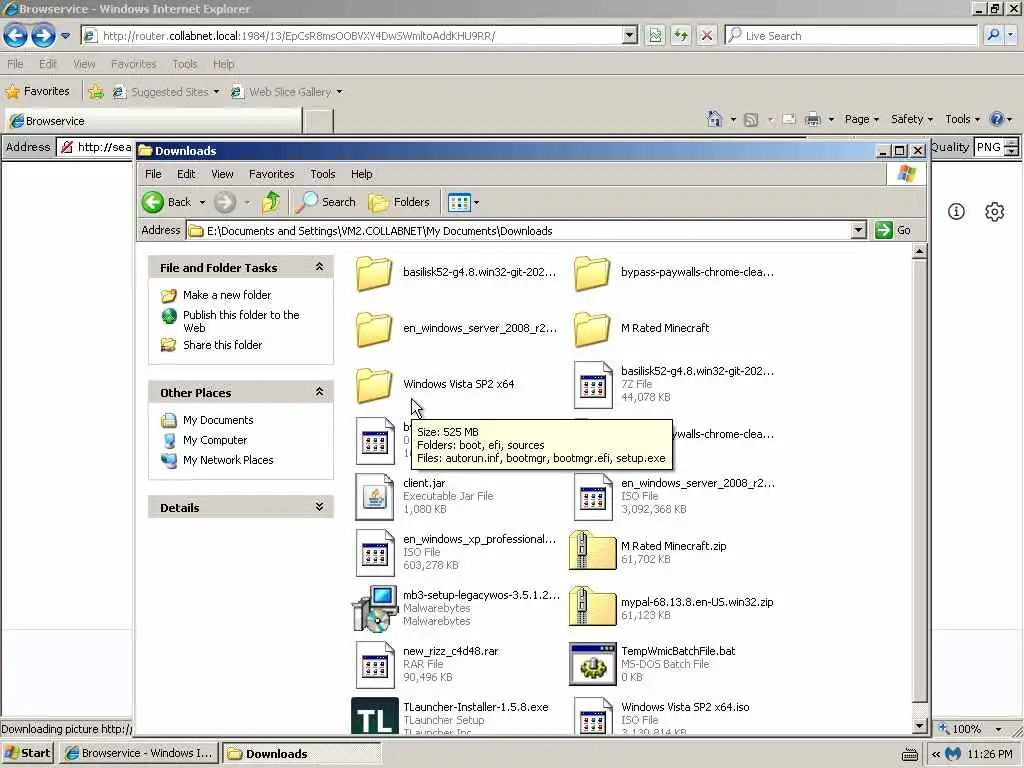Click scroll up arrow in Downloads file list
The image size is (1024, 768).
pos(920,251)
